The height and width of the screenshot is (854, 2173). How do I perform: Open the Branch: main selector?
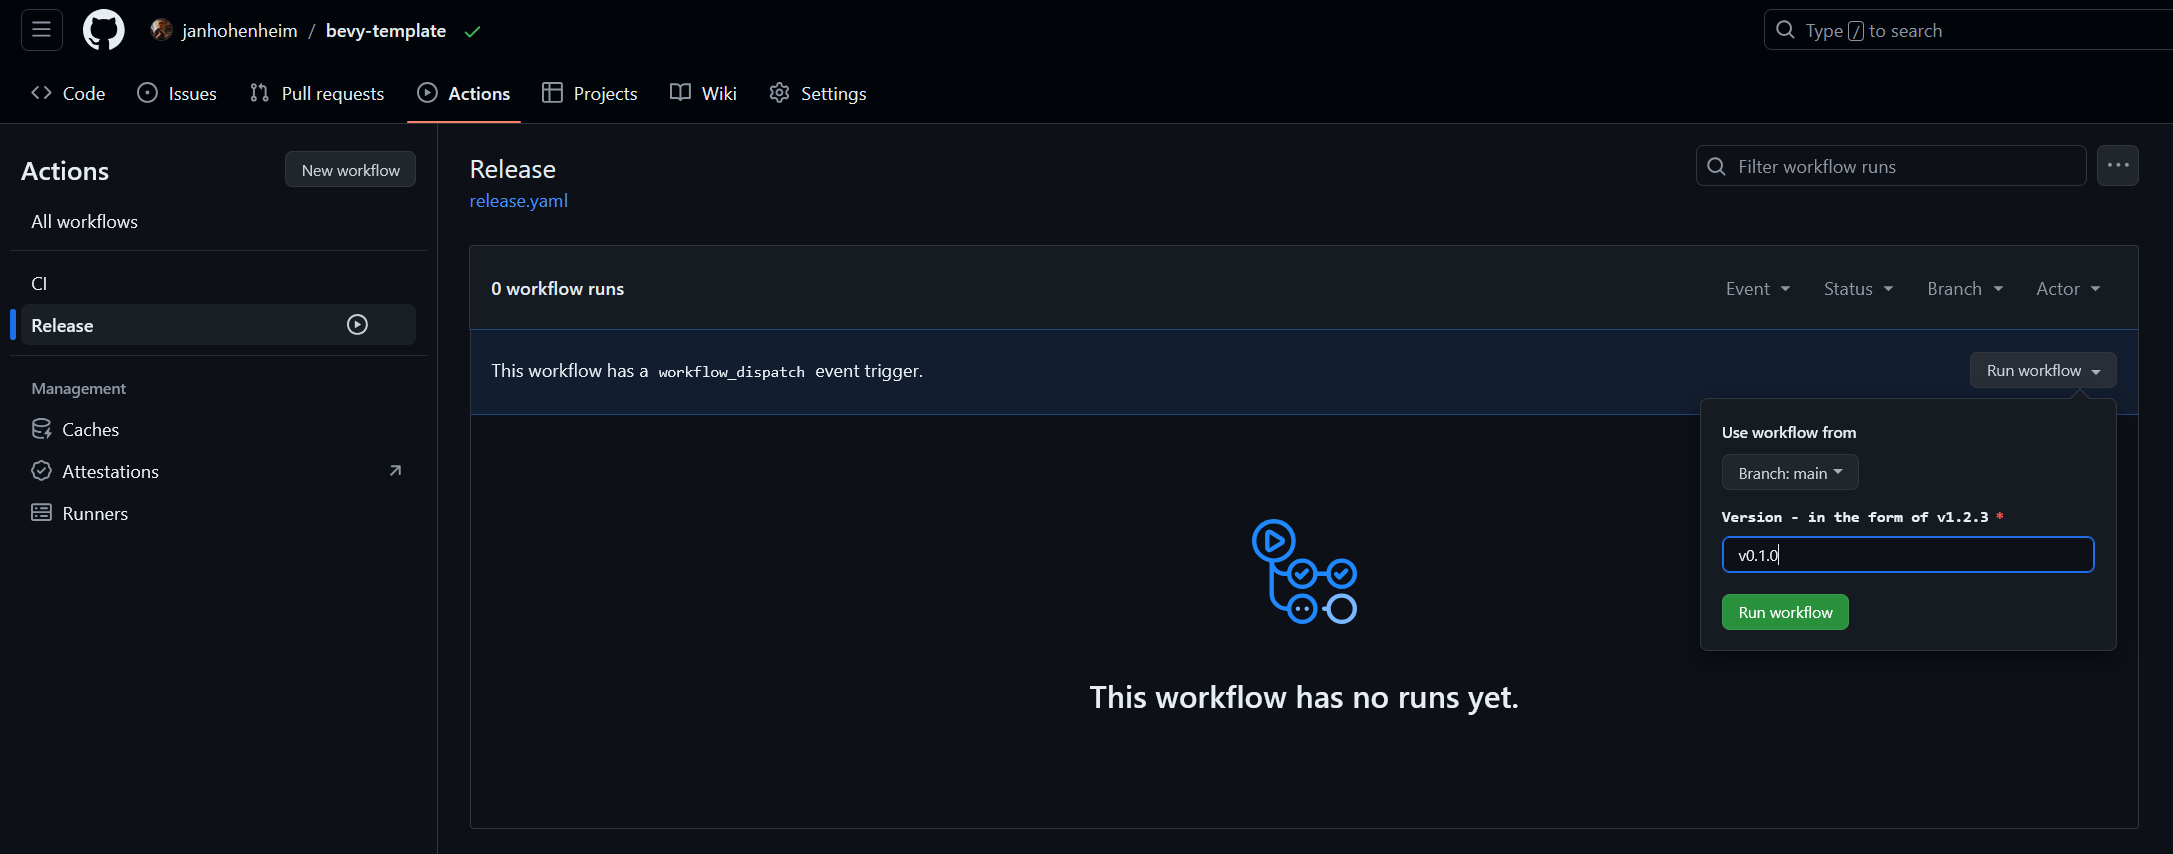coord(1789,473)
